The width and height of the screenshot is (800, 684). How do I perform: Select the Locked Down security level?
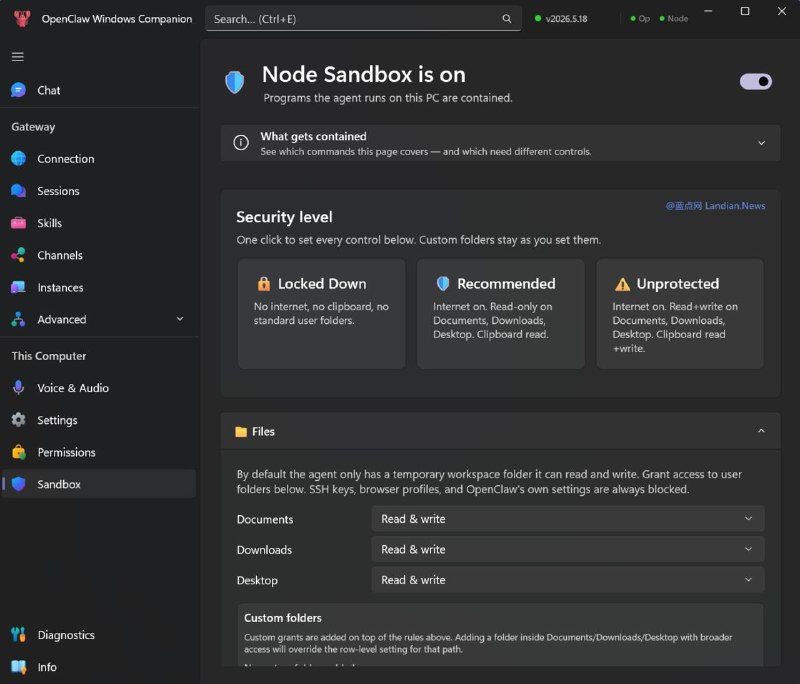click(321, 314)
